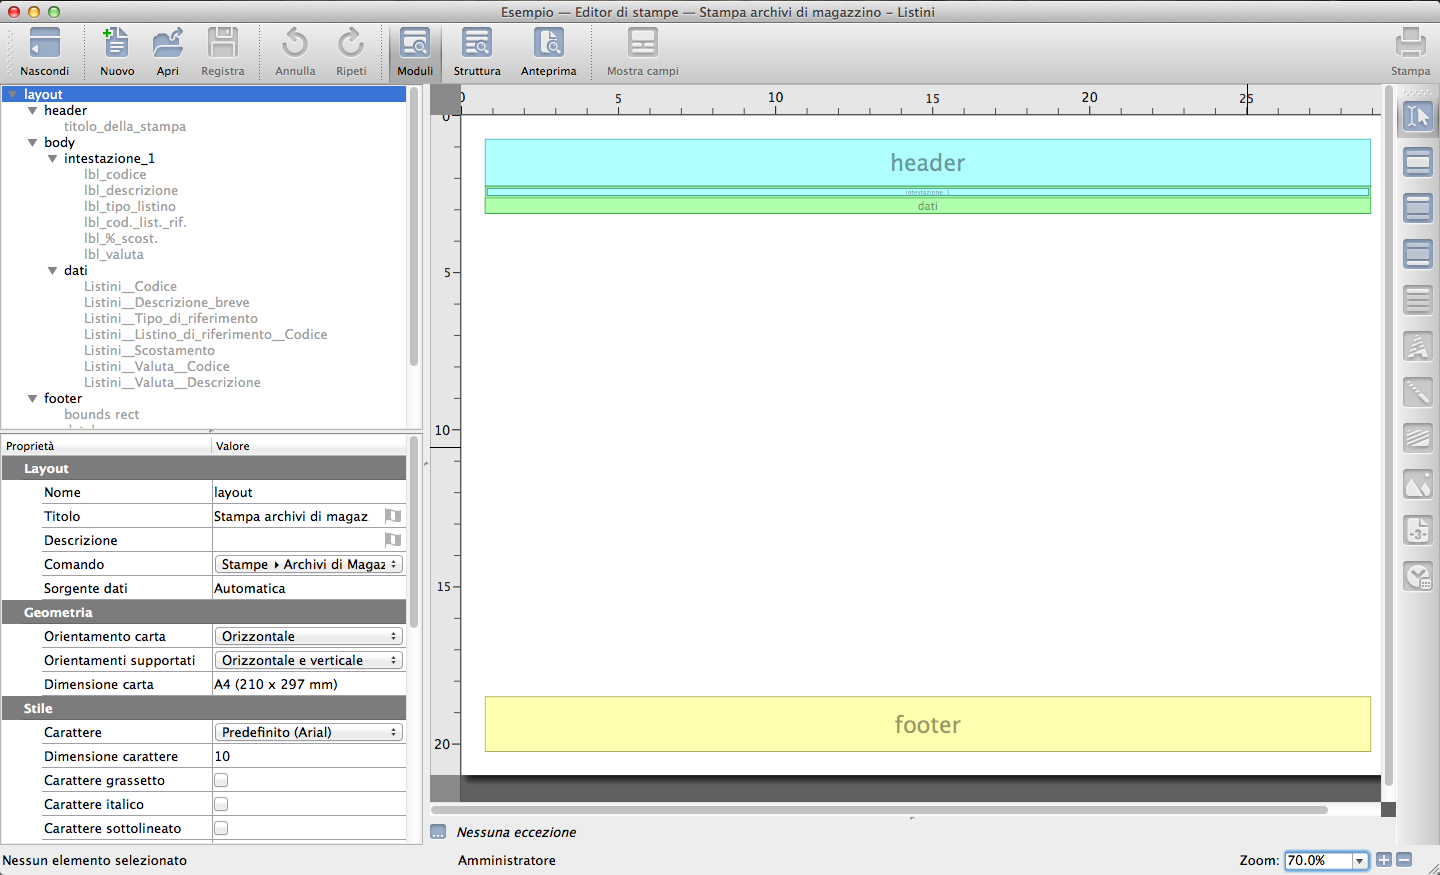Select the arrow pointer tool in right palette

pyautogui.click(x=1418, y=116)
